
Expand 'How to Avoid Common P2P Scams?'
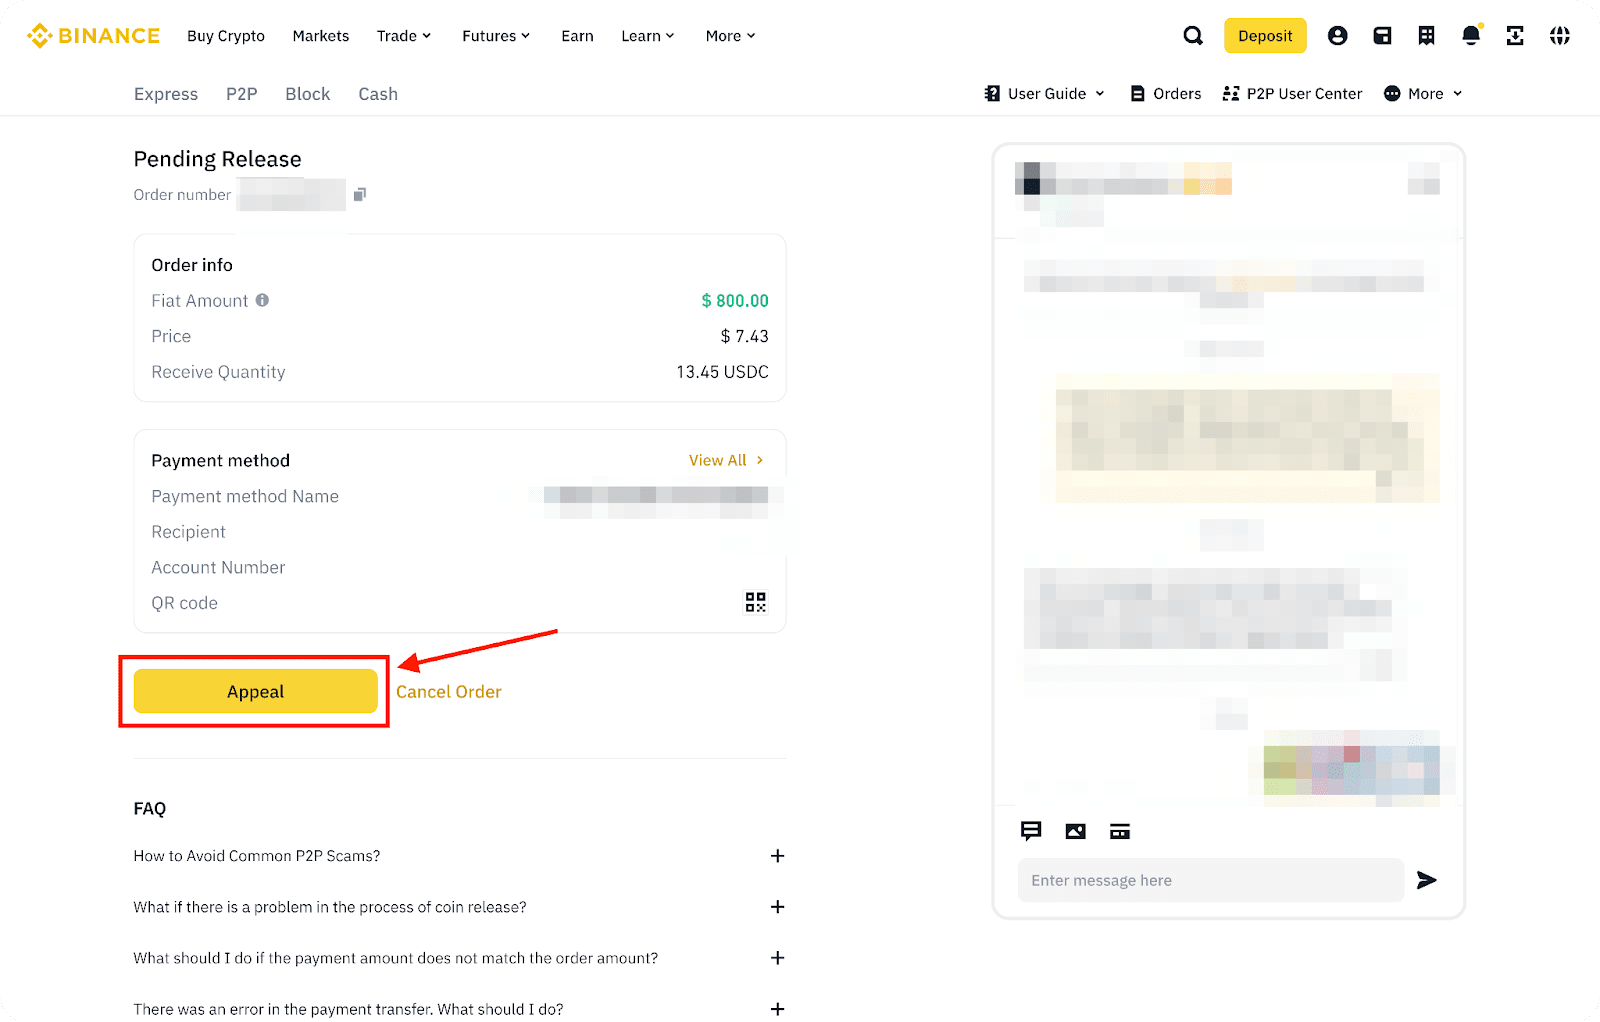tap(777, 856)
